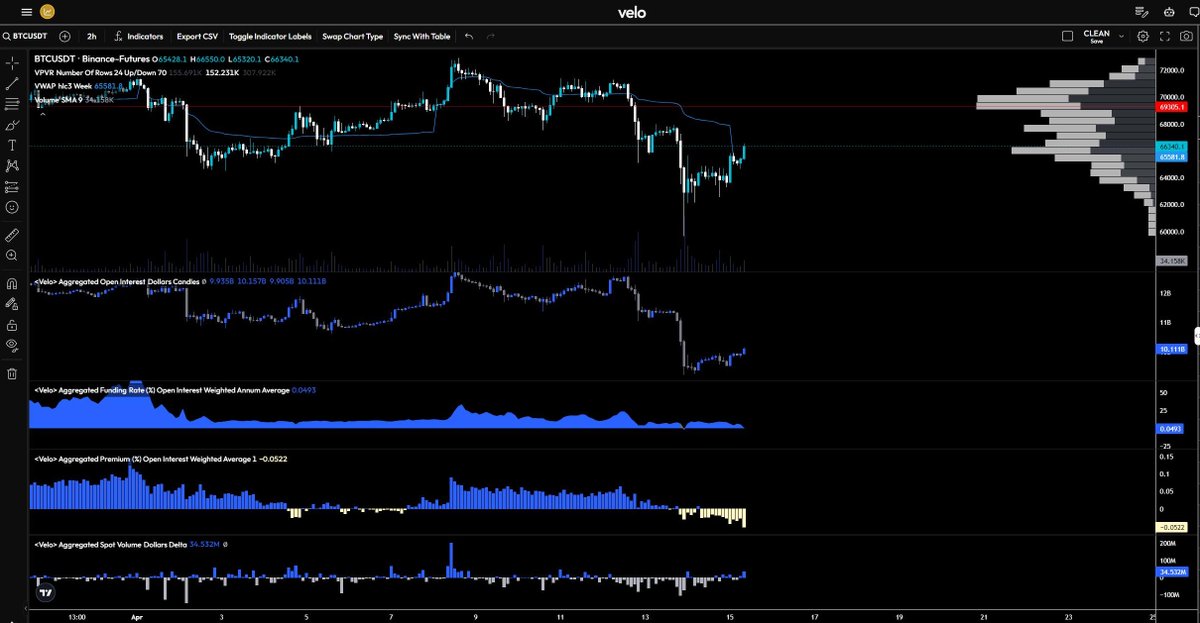The width and height of the screenshot is (1200, 623).
Task: Redo the last chart action
Action: tap(490, 36)
